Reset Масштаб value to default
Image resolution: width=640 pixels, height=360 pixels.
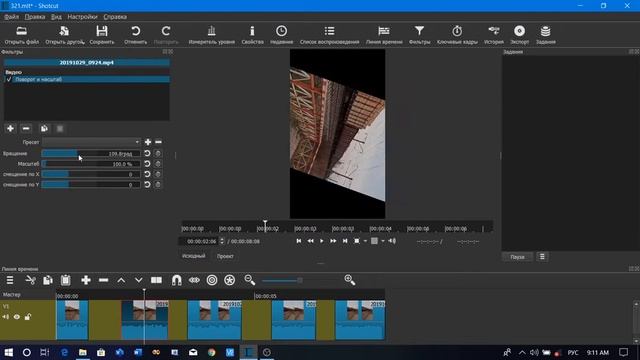[147, 164]
